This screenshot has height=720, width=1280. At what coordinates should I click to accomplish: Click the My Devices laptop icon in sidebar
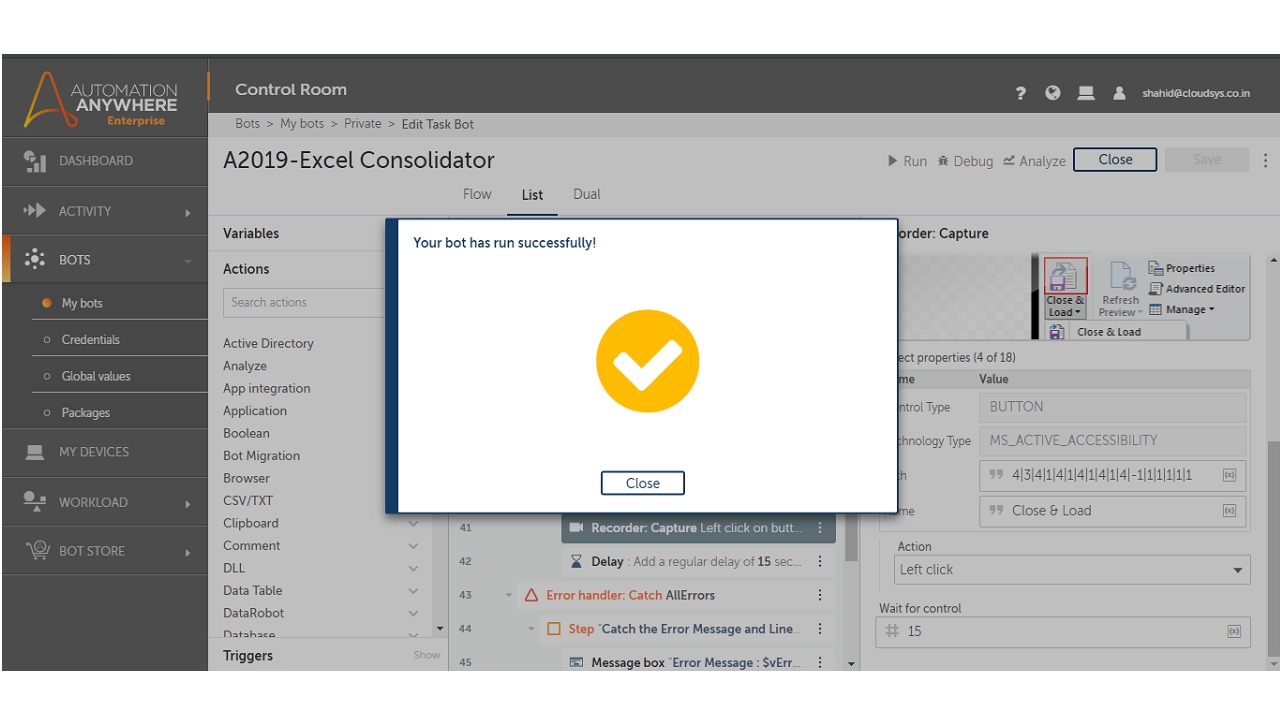point(35,452)
